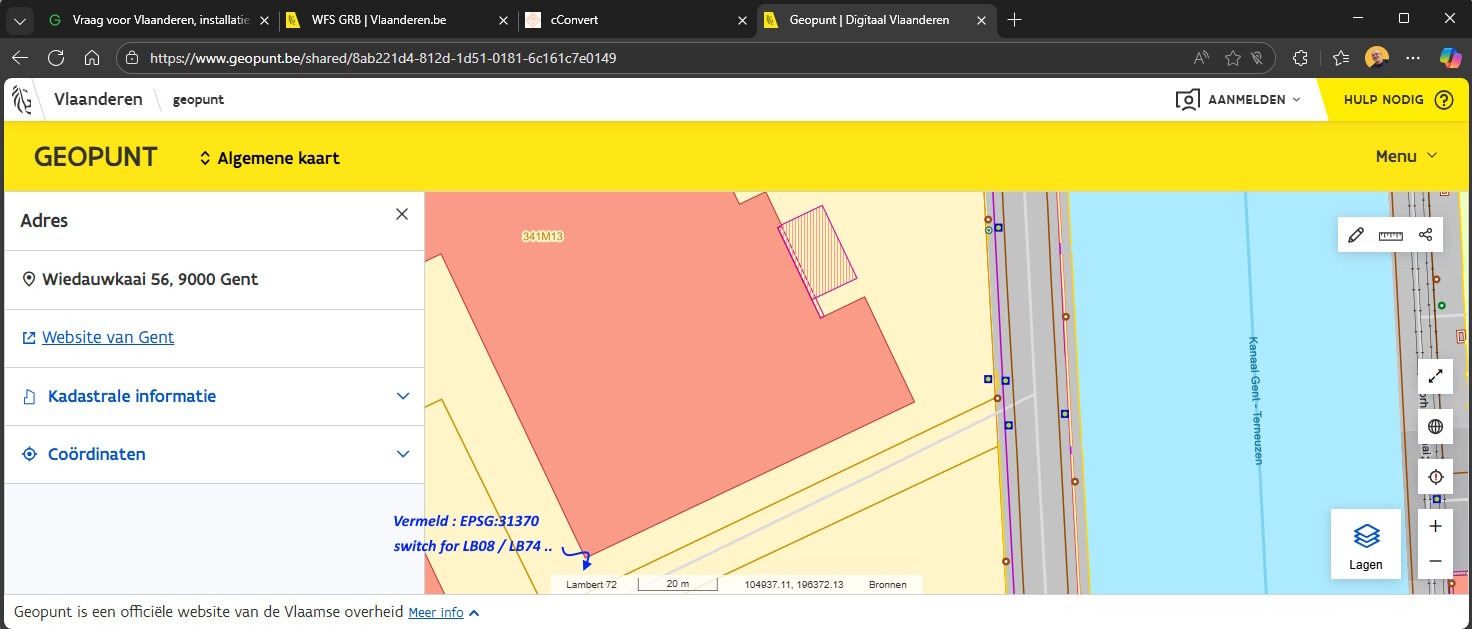
Task: Open the Menu dropdown
Action: (1406, 156)
